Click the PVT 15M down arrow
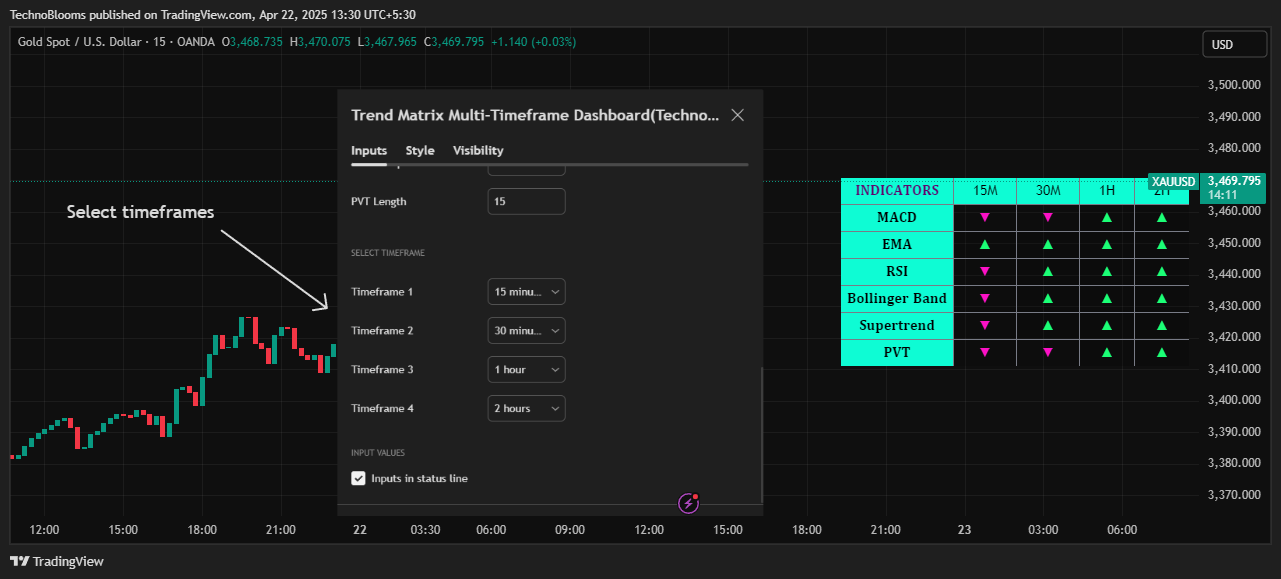Viewport: 1281px width, 579px height. coord(985,352)
